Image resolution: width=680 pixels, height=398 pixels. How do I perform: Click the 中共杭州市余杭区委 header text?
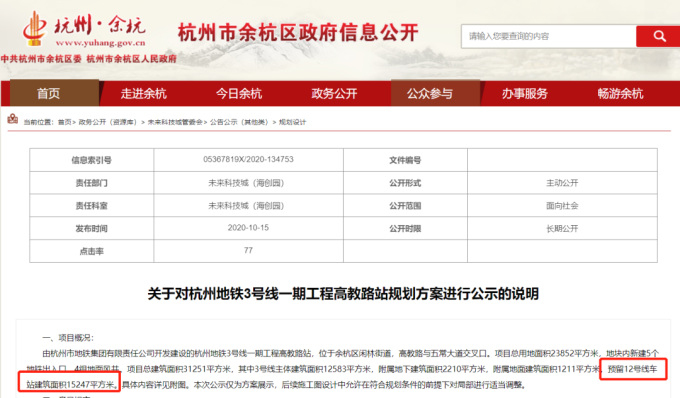41,59
